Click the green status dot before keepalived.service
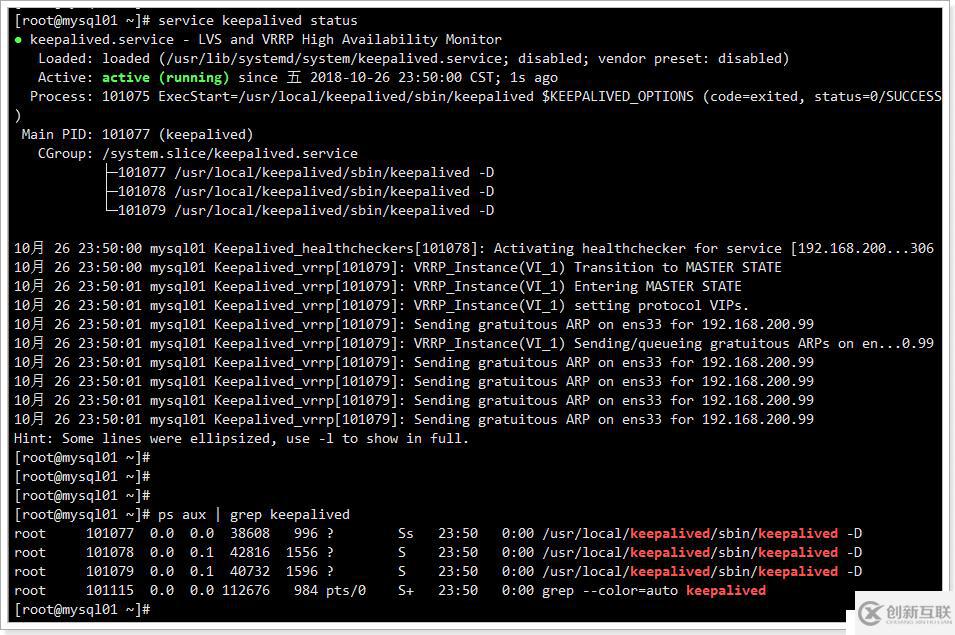The image size is (955, 635). point(19,40)
